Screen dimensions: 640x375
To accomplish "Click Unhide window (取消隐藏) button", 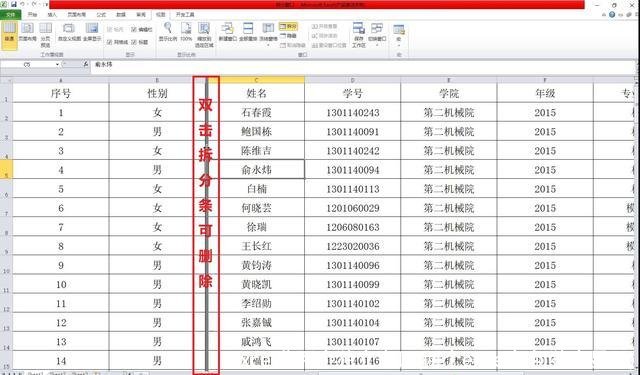I will click(x=293, y=45).
